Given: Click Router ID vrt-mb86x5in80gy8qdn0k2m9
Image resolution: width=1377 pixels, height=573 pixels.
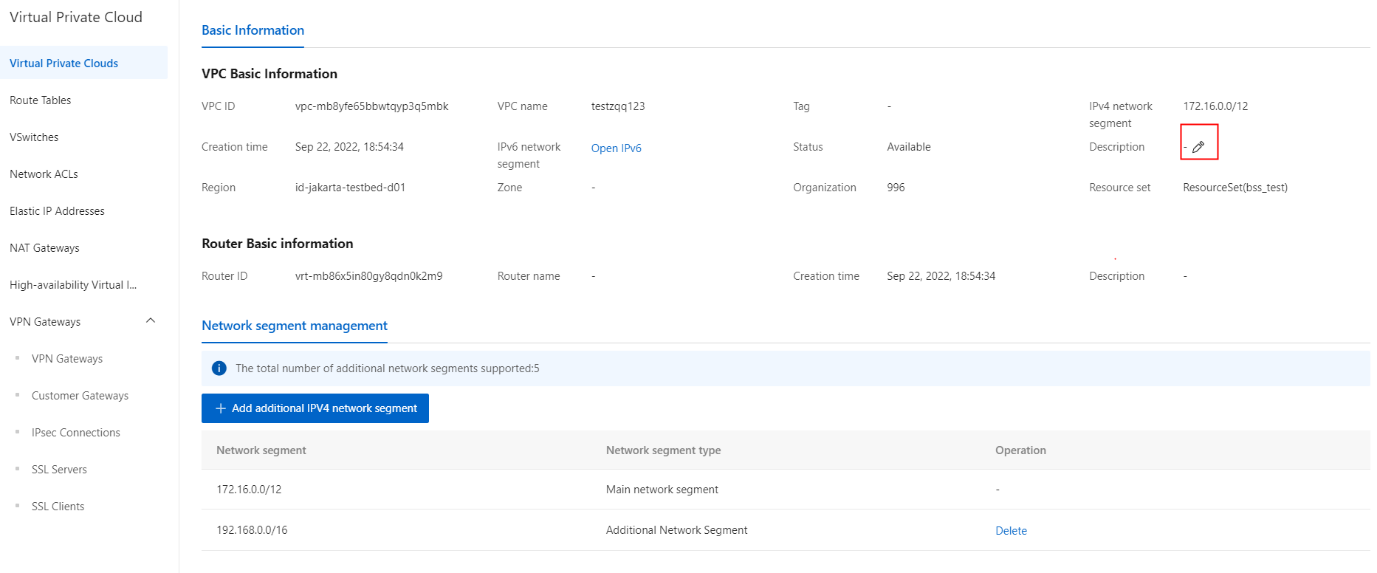Looking at the screenshot, I should tap(369, 276).
